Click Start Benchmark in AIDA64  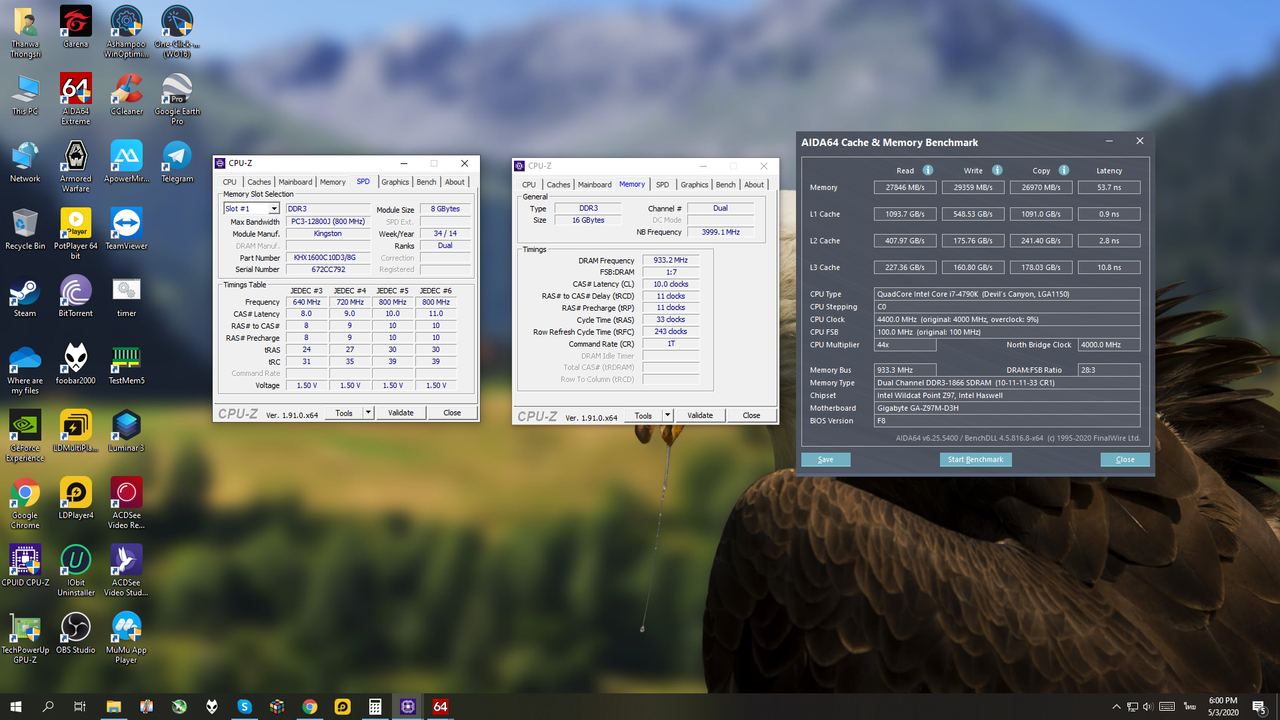tap(975, 459)
